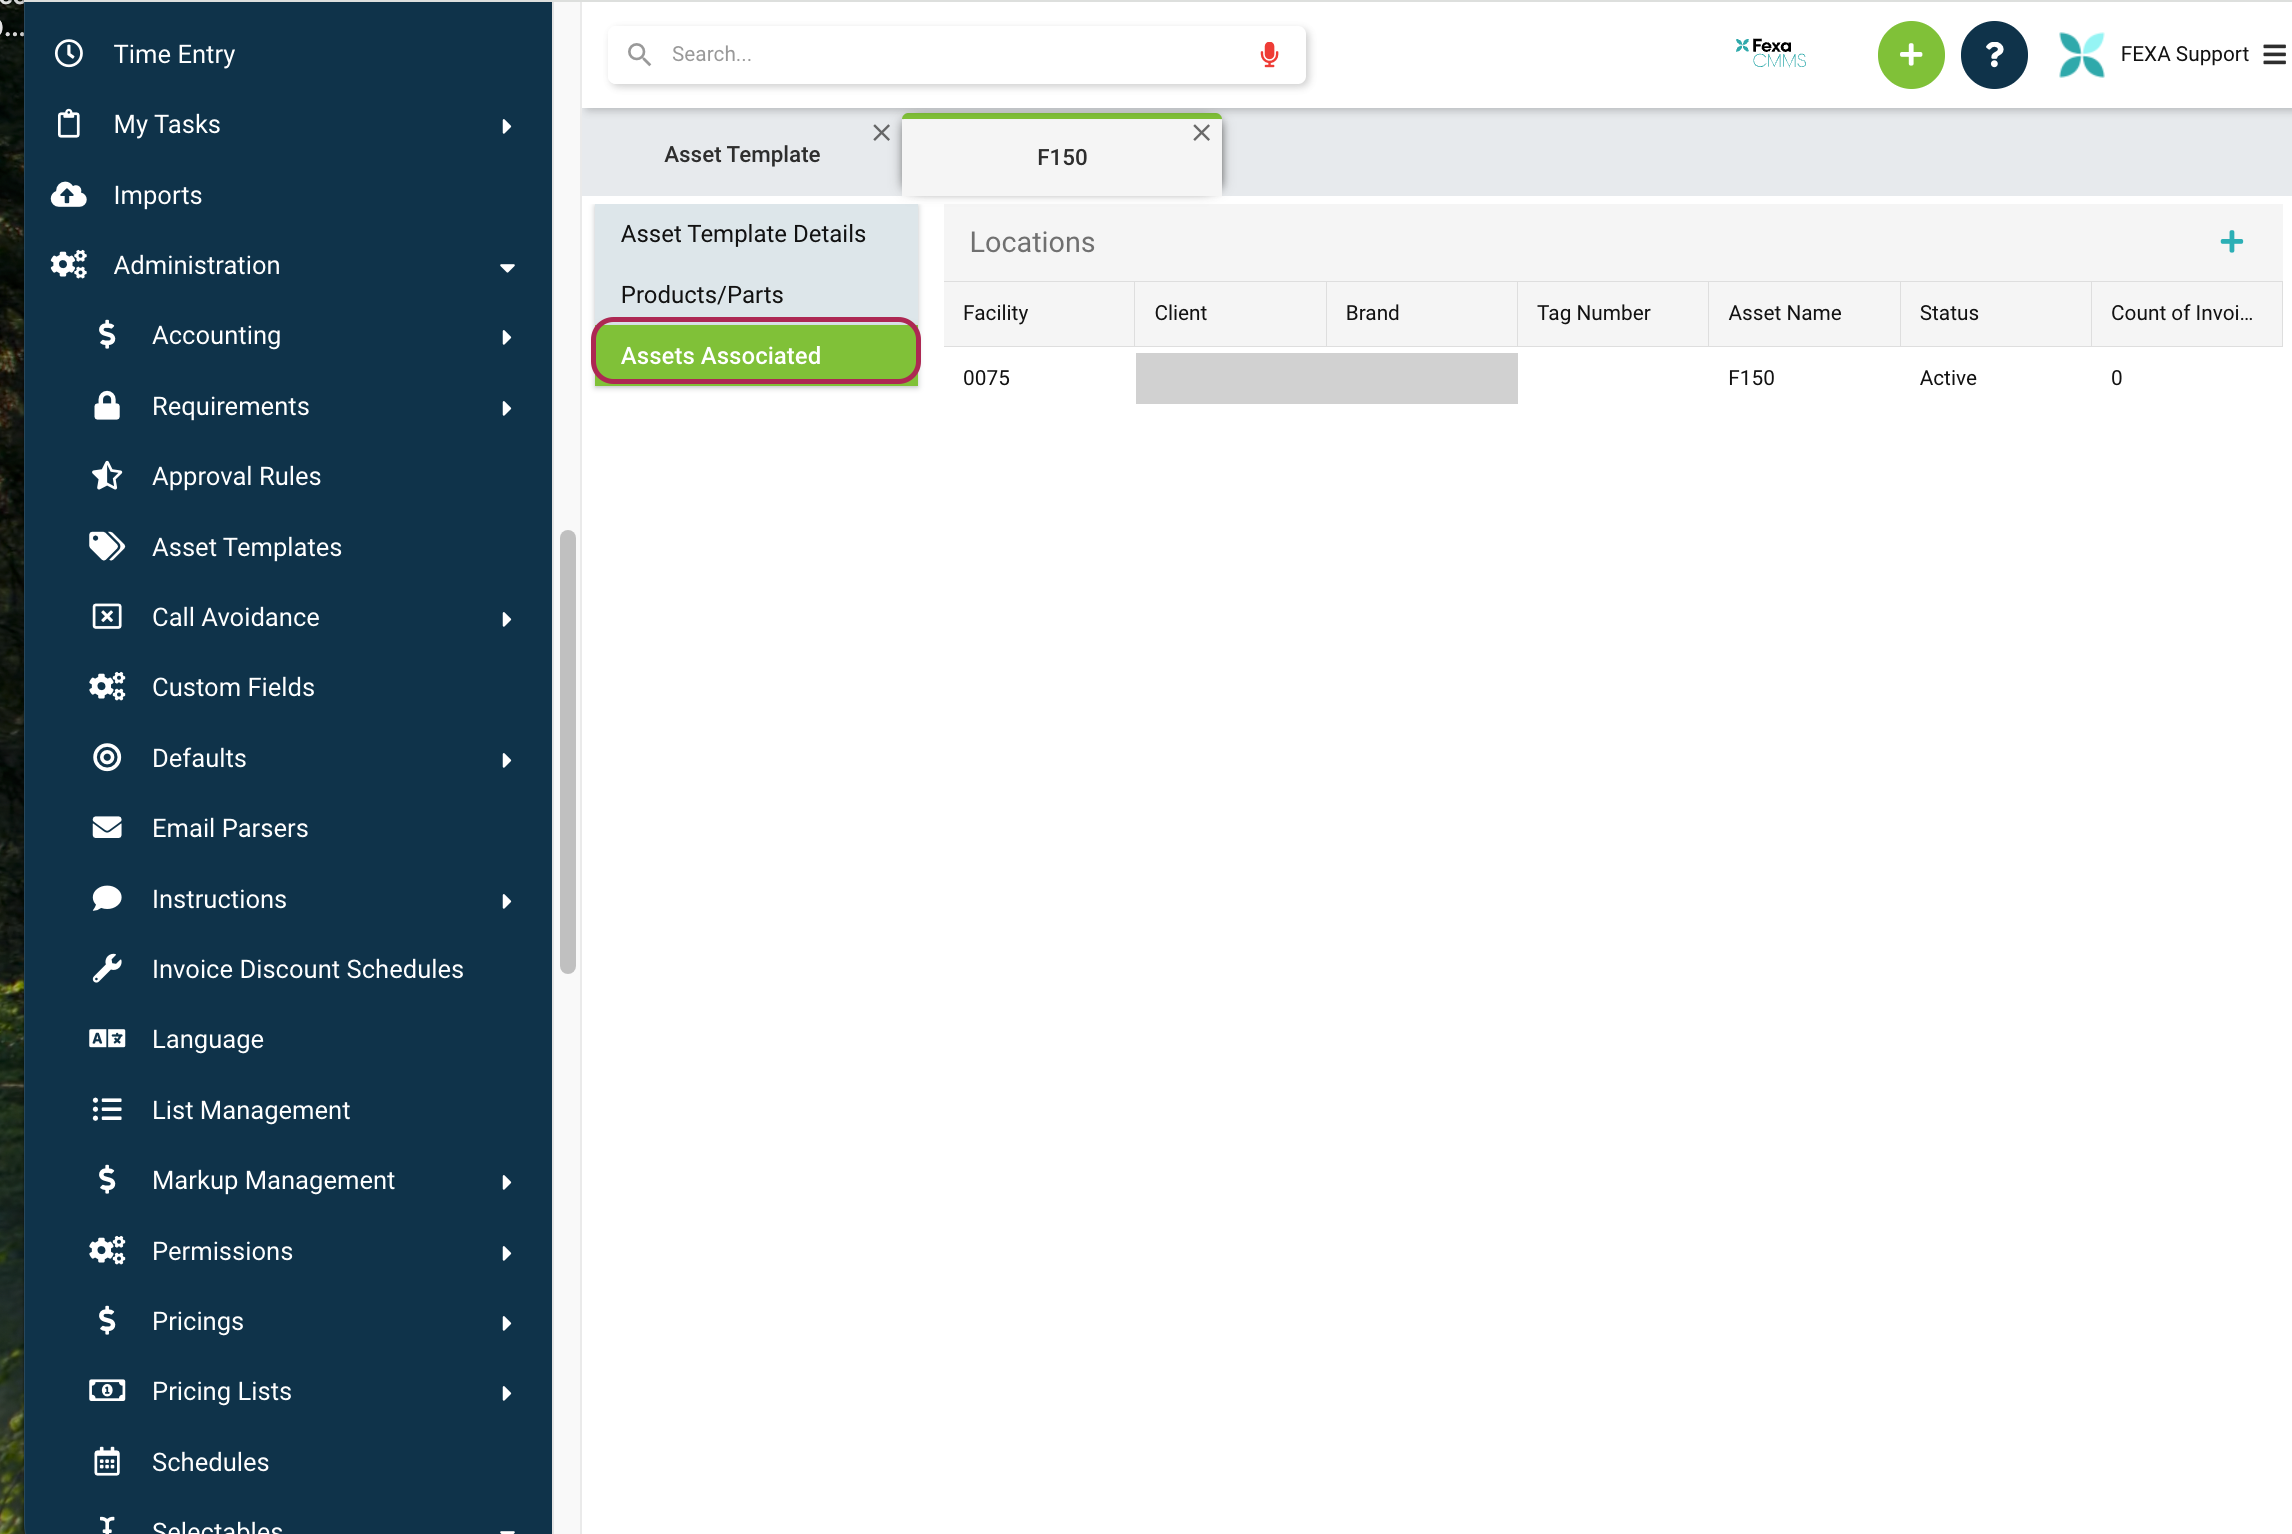Sort by the Tag Number column header
Image resolution: width=2292 pixels, height=1534 pixels.
[x=1613, y=313]
